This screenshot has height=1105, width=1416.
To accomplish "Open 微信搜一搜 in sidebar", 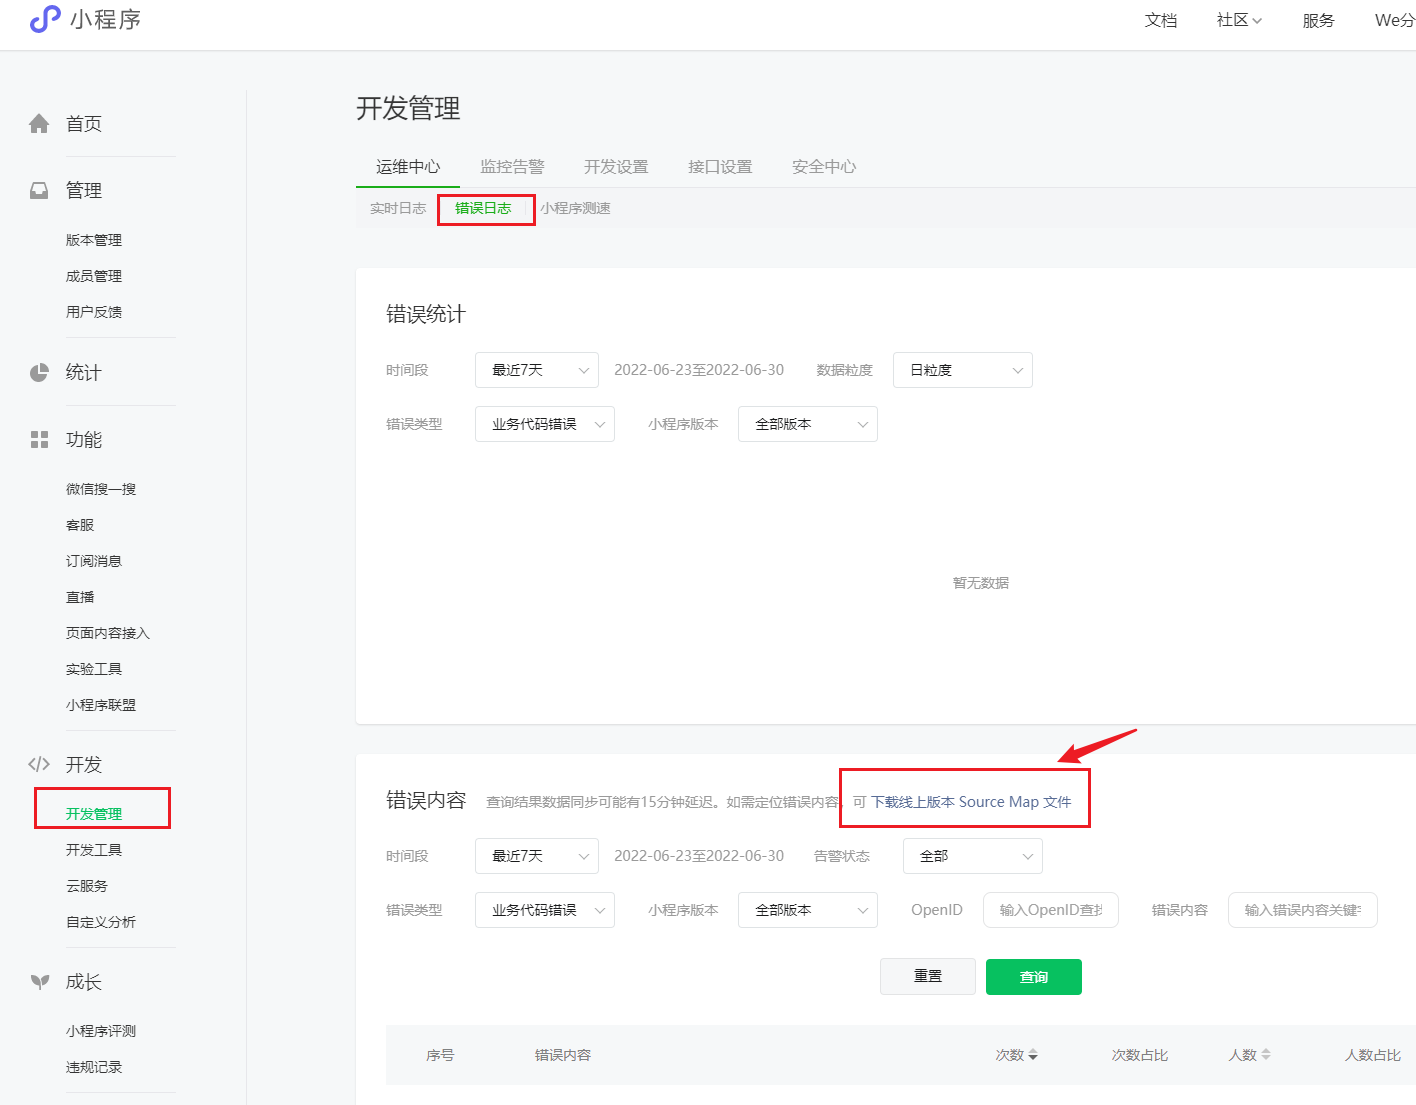I will pyautogui.click(x=101, y=489).
